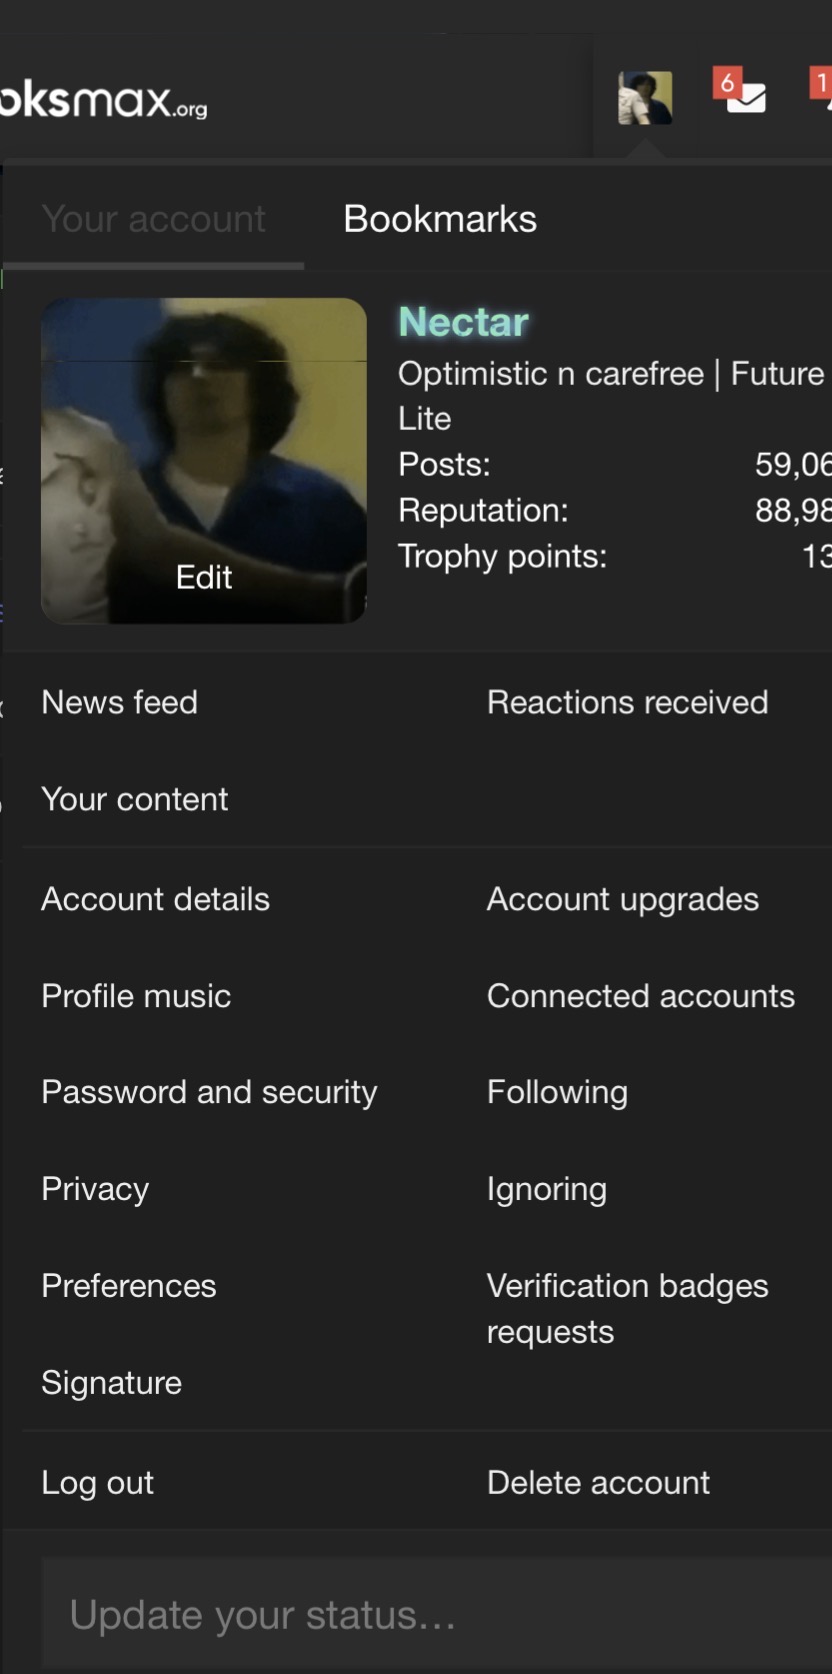The width and height of the screenshot is (832, 1674).
Task: Go to Account details
Action: click(x=156, y=899)
